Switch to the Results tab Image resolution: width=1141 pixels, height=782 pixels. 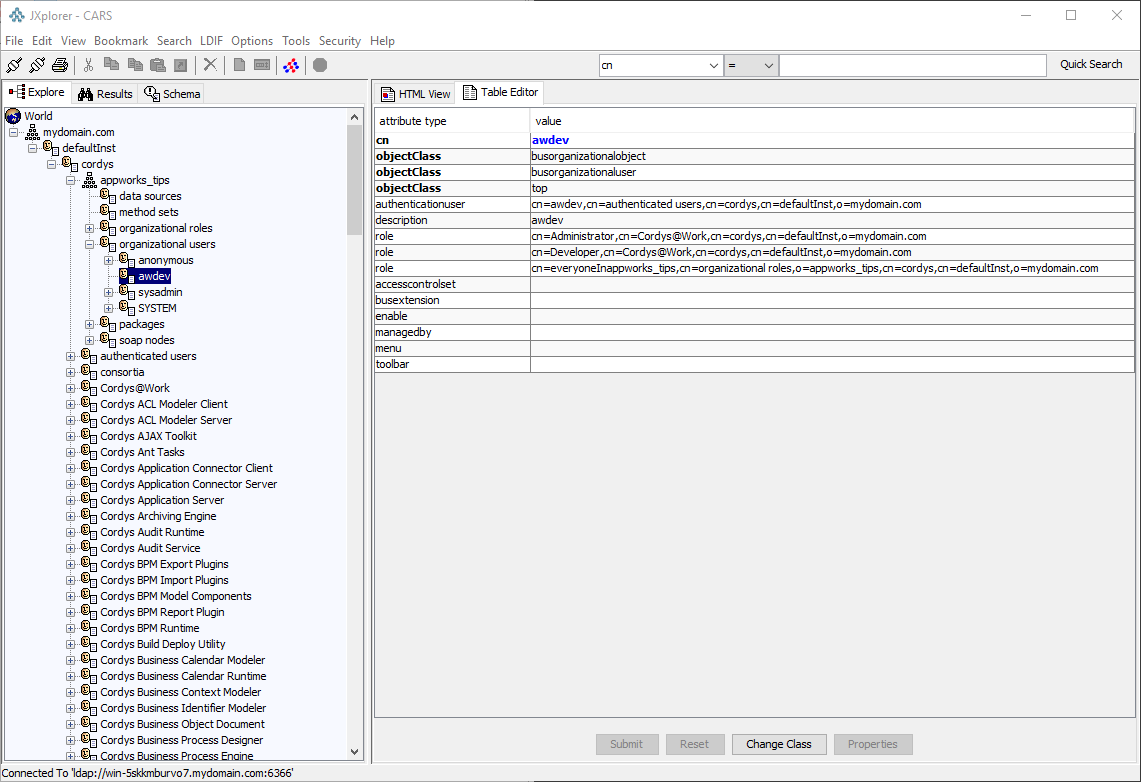pyautogui.click(x=106, y=94)
